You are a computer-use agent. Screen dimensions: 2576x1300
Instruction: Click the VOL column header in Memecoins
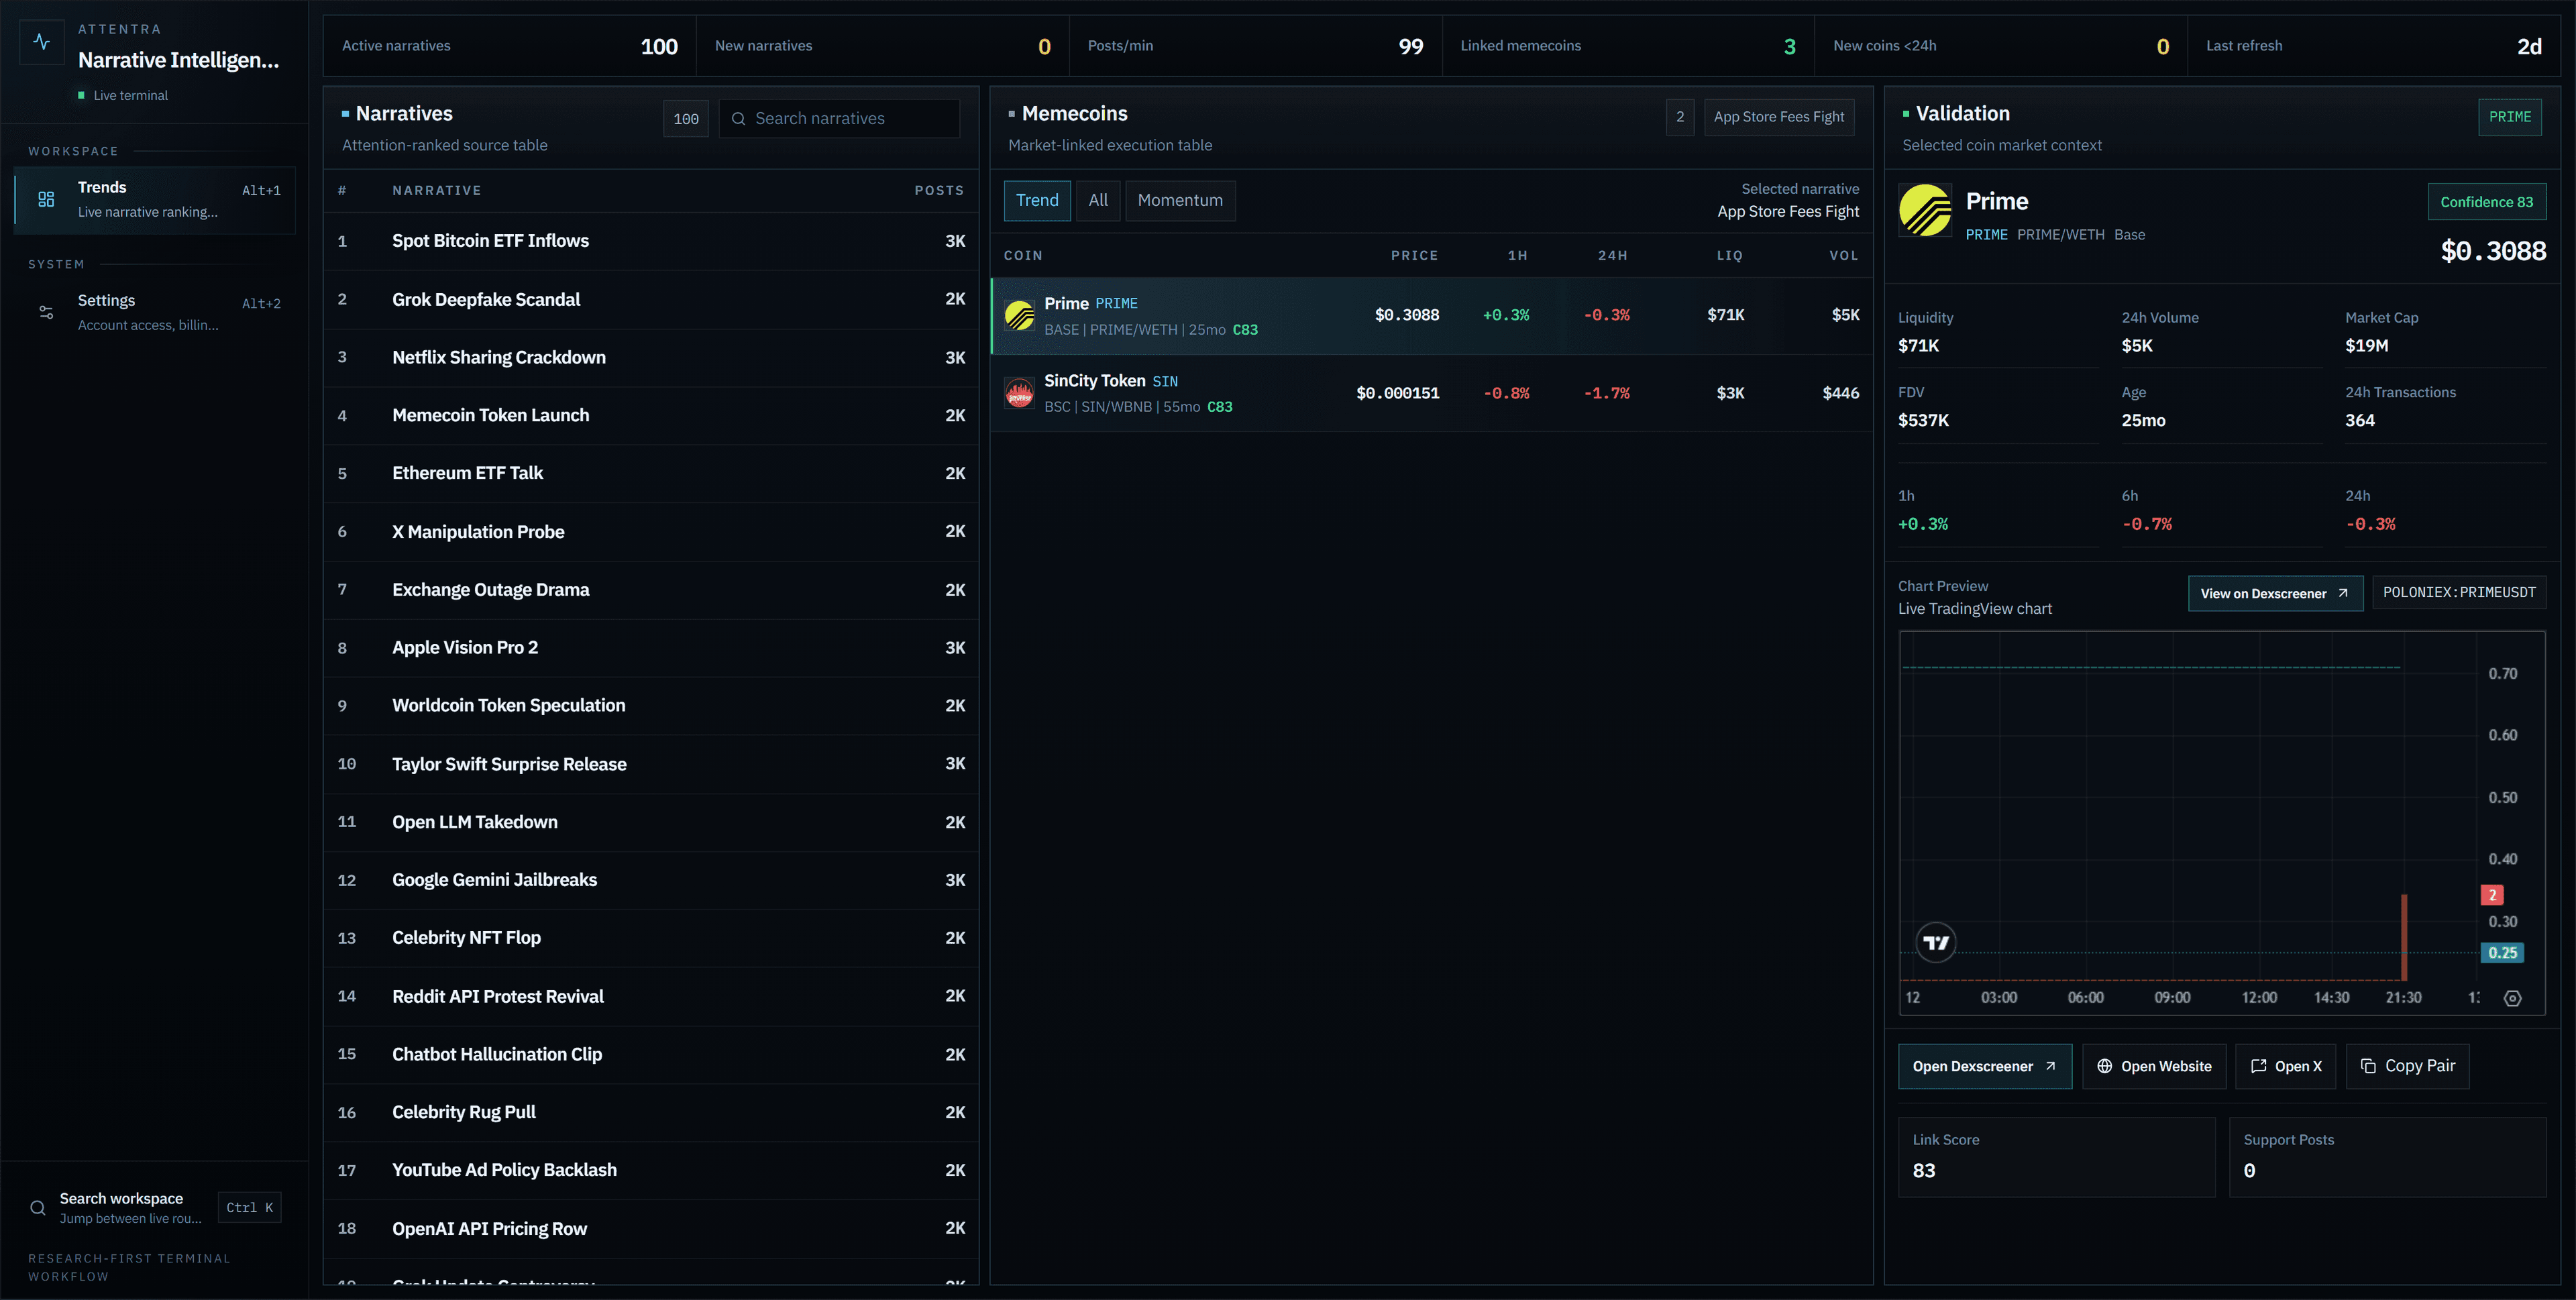pos(1844,256)
